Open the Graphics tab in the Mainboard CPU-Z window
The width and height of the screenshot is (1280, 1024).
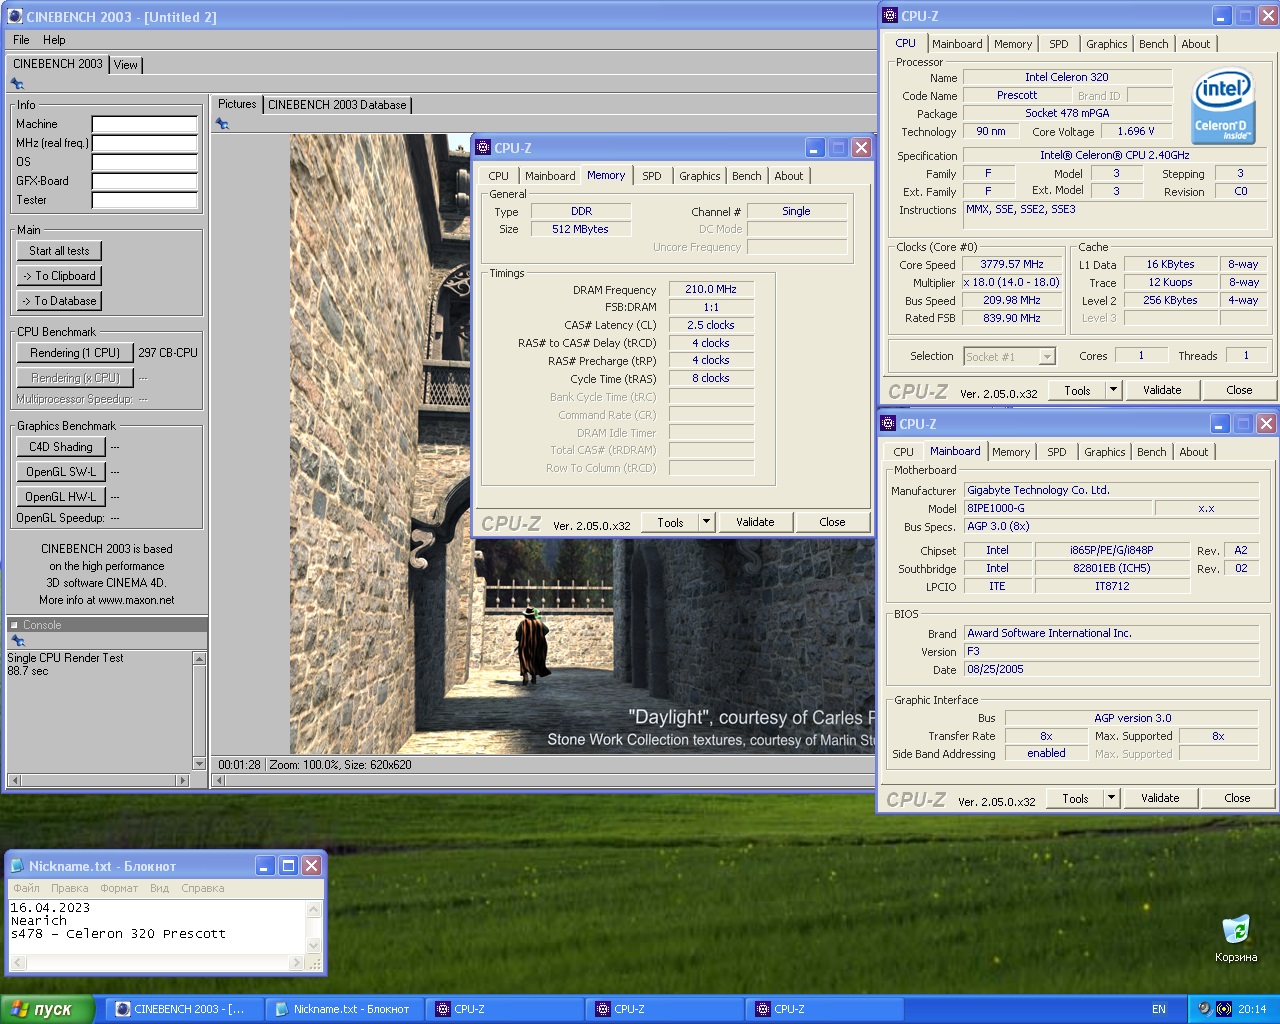tap(1105, 452)
